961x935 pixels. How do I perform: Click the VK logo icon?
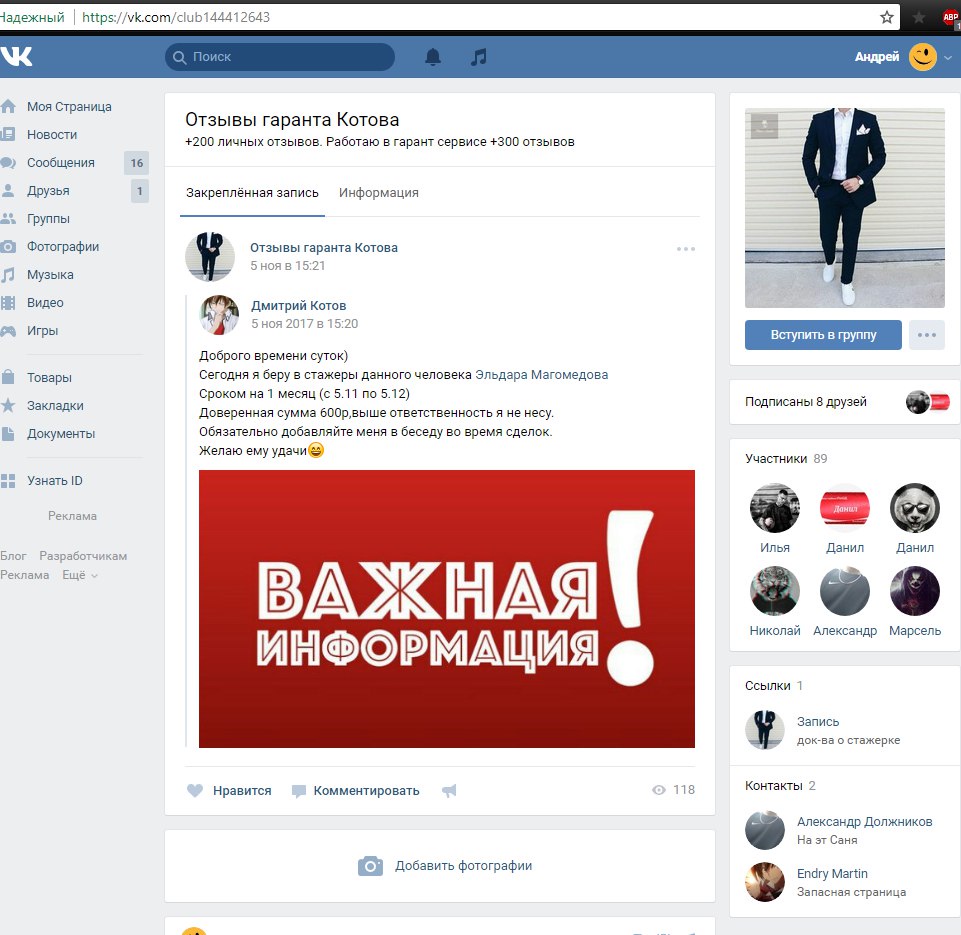[17, 57]
